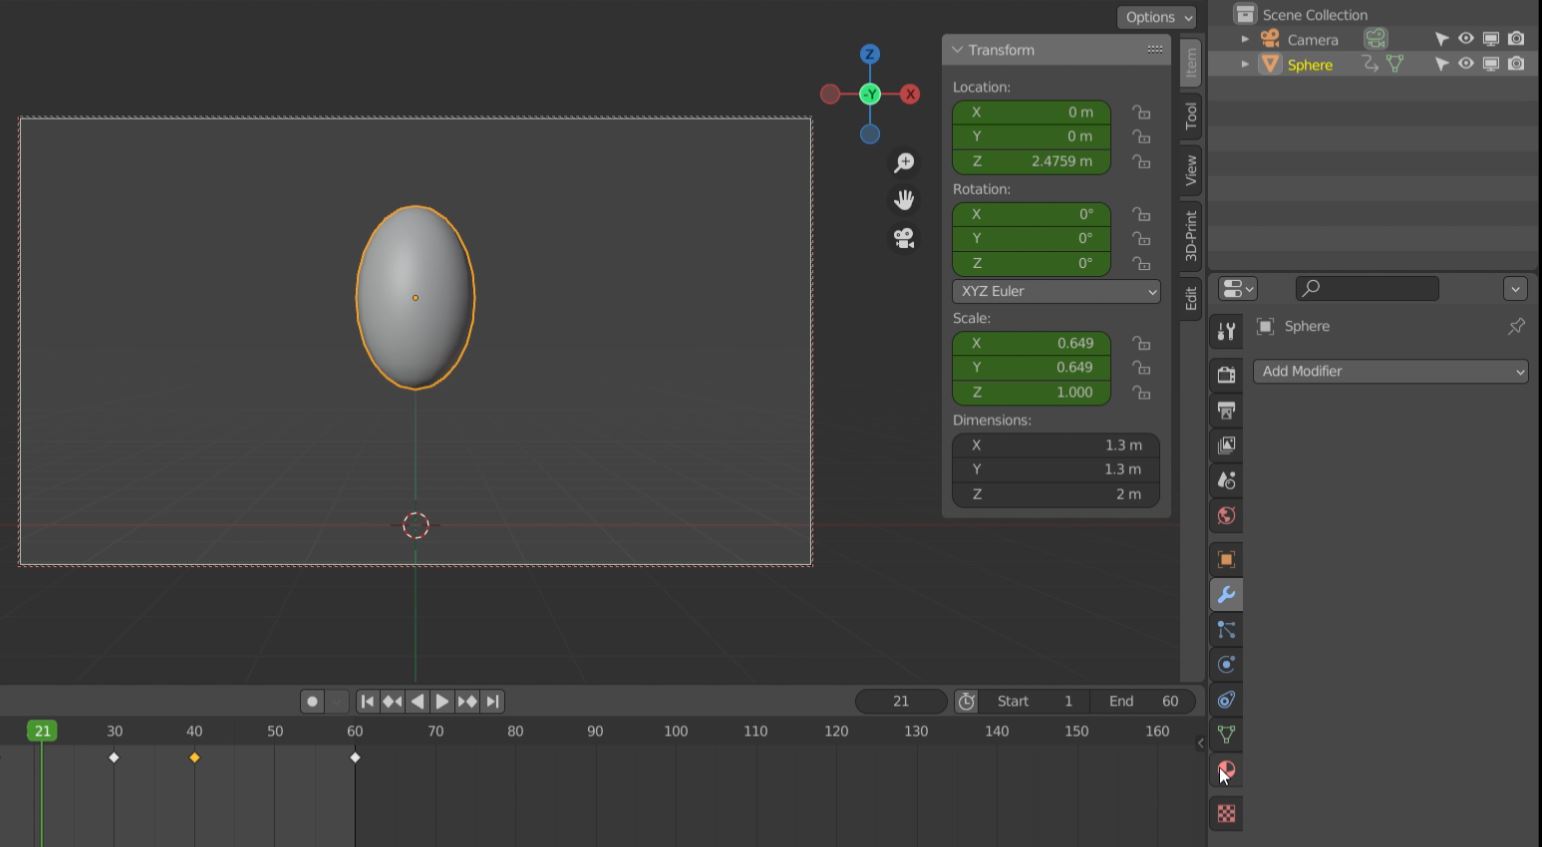Open the Material properties tab icon
The image size is (1542, 847).
(x=1226, y=770)
